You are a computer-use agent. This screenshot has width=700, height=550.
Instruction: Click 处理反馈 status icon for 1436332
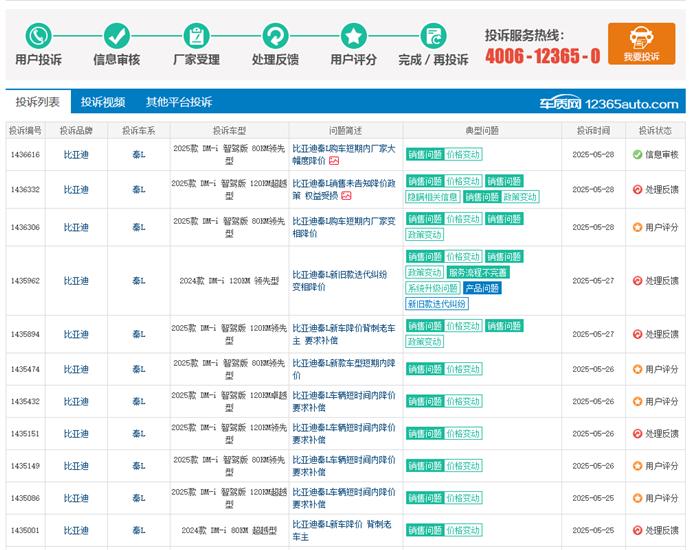pyautogui.click(x=638, y=189)
